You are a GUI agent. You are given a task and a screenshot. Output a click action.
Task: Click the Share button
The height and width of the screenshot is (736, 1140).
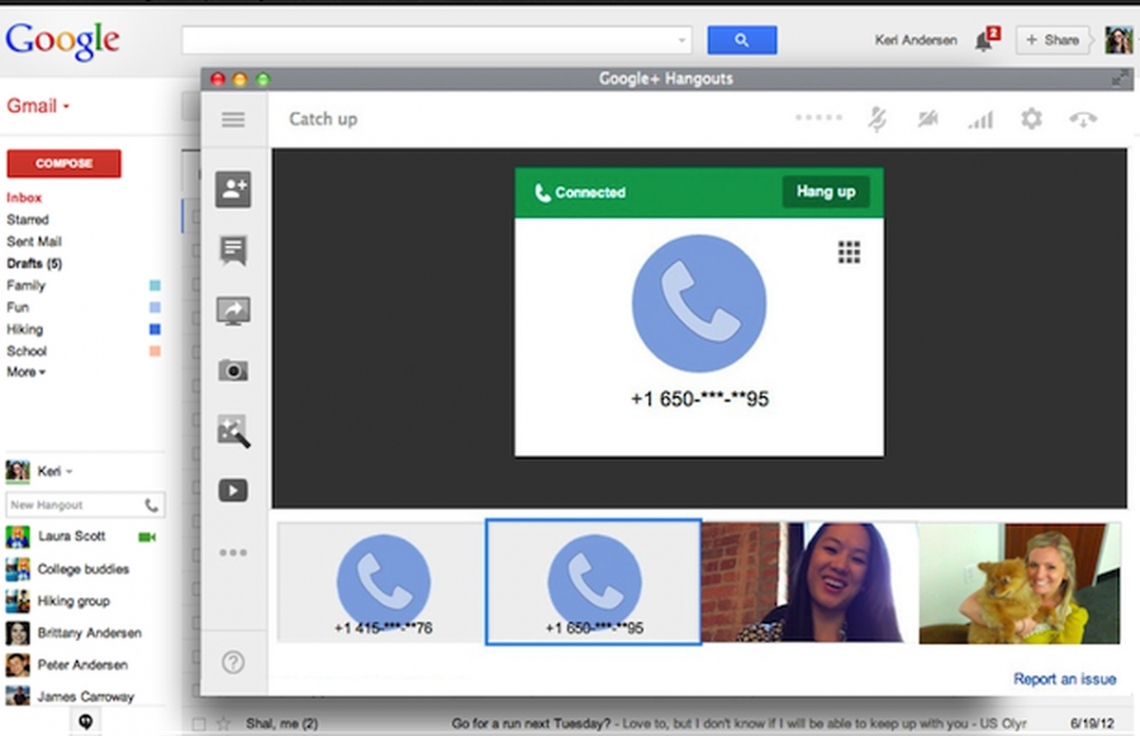[x=1052, y=40]
